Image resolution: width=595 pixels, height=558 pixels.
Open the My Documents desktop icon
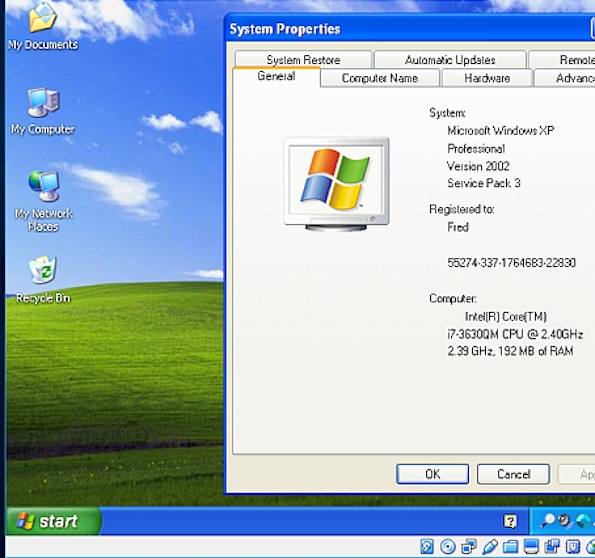tap(43, 27)
